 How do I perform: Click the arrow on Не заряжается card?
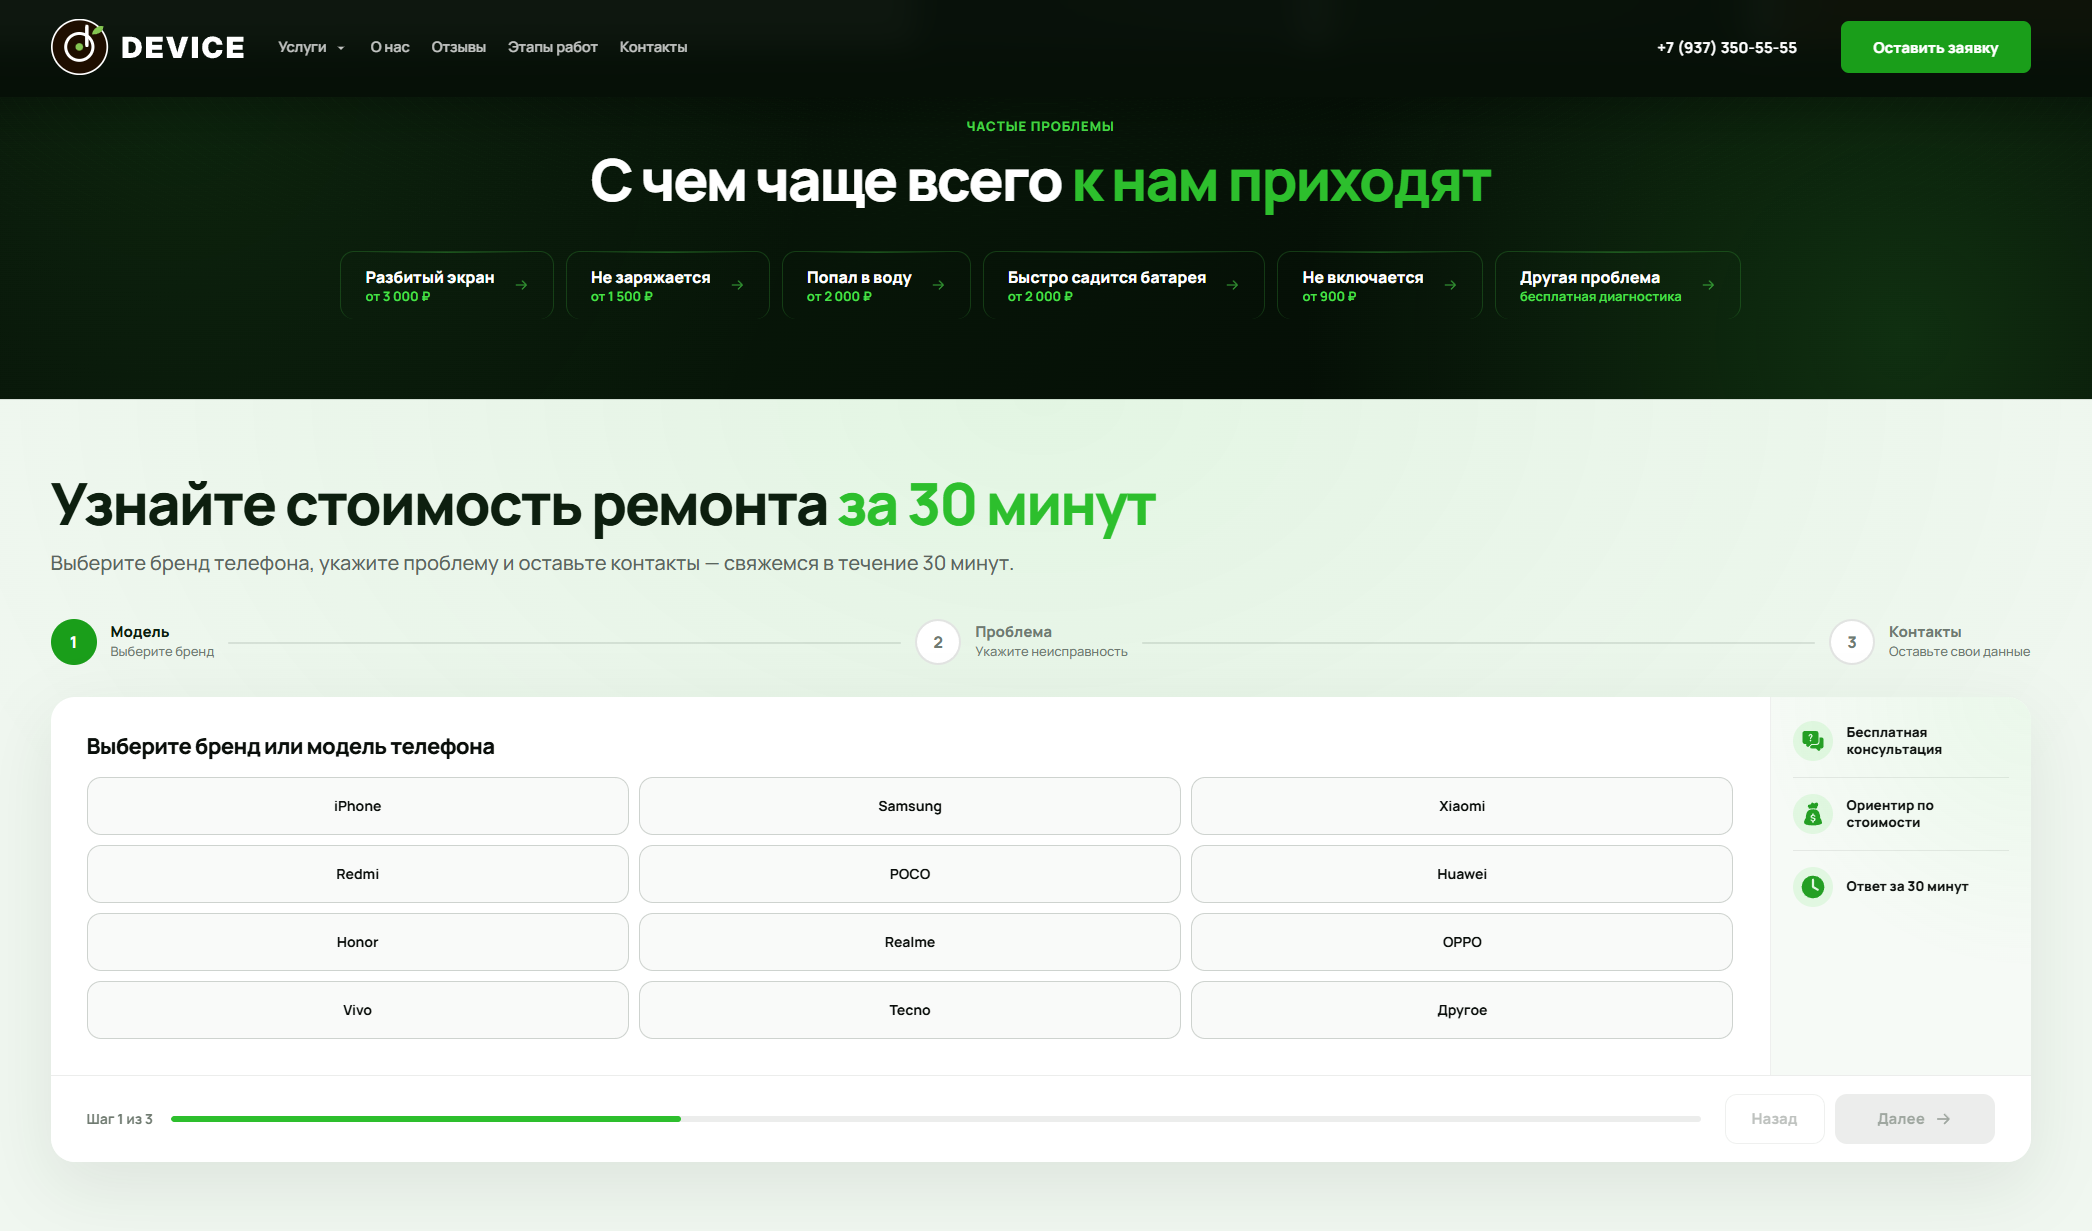coord(738,285)
